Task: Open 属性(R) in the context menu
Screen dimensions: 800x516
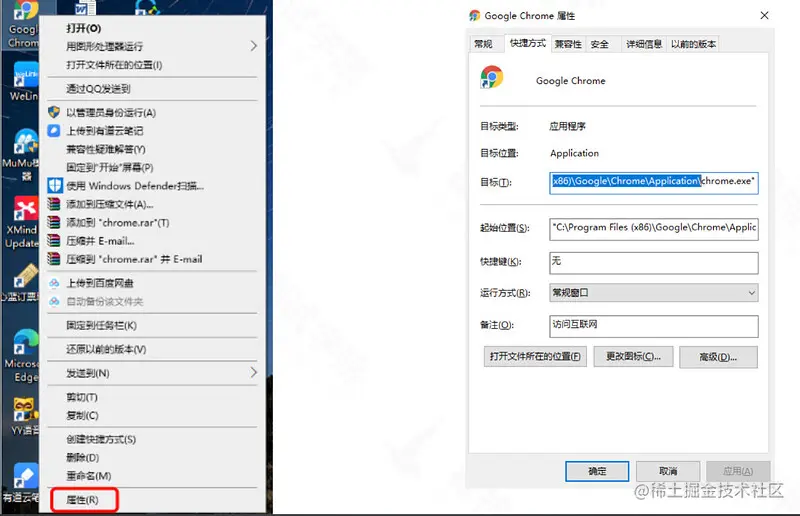Action: pyautogui.click(x=85, y=500)
